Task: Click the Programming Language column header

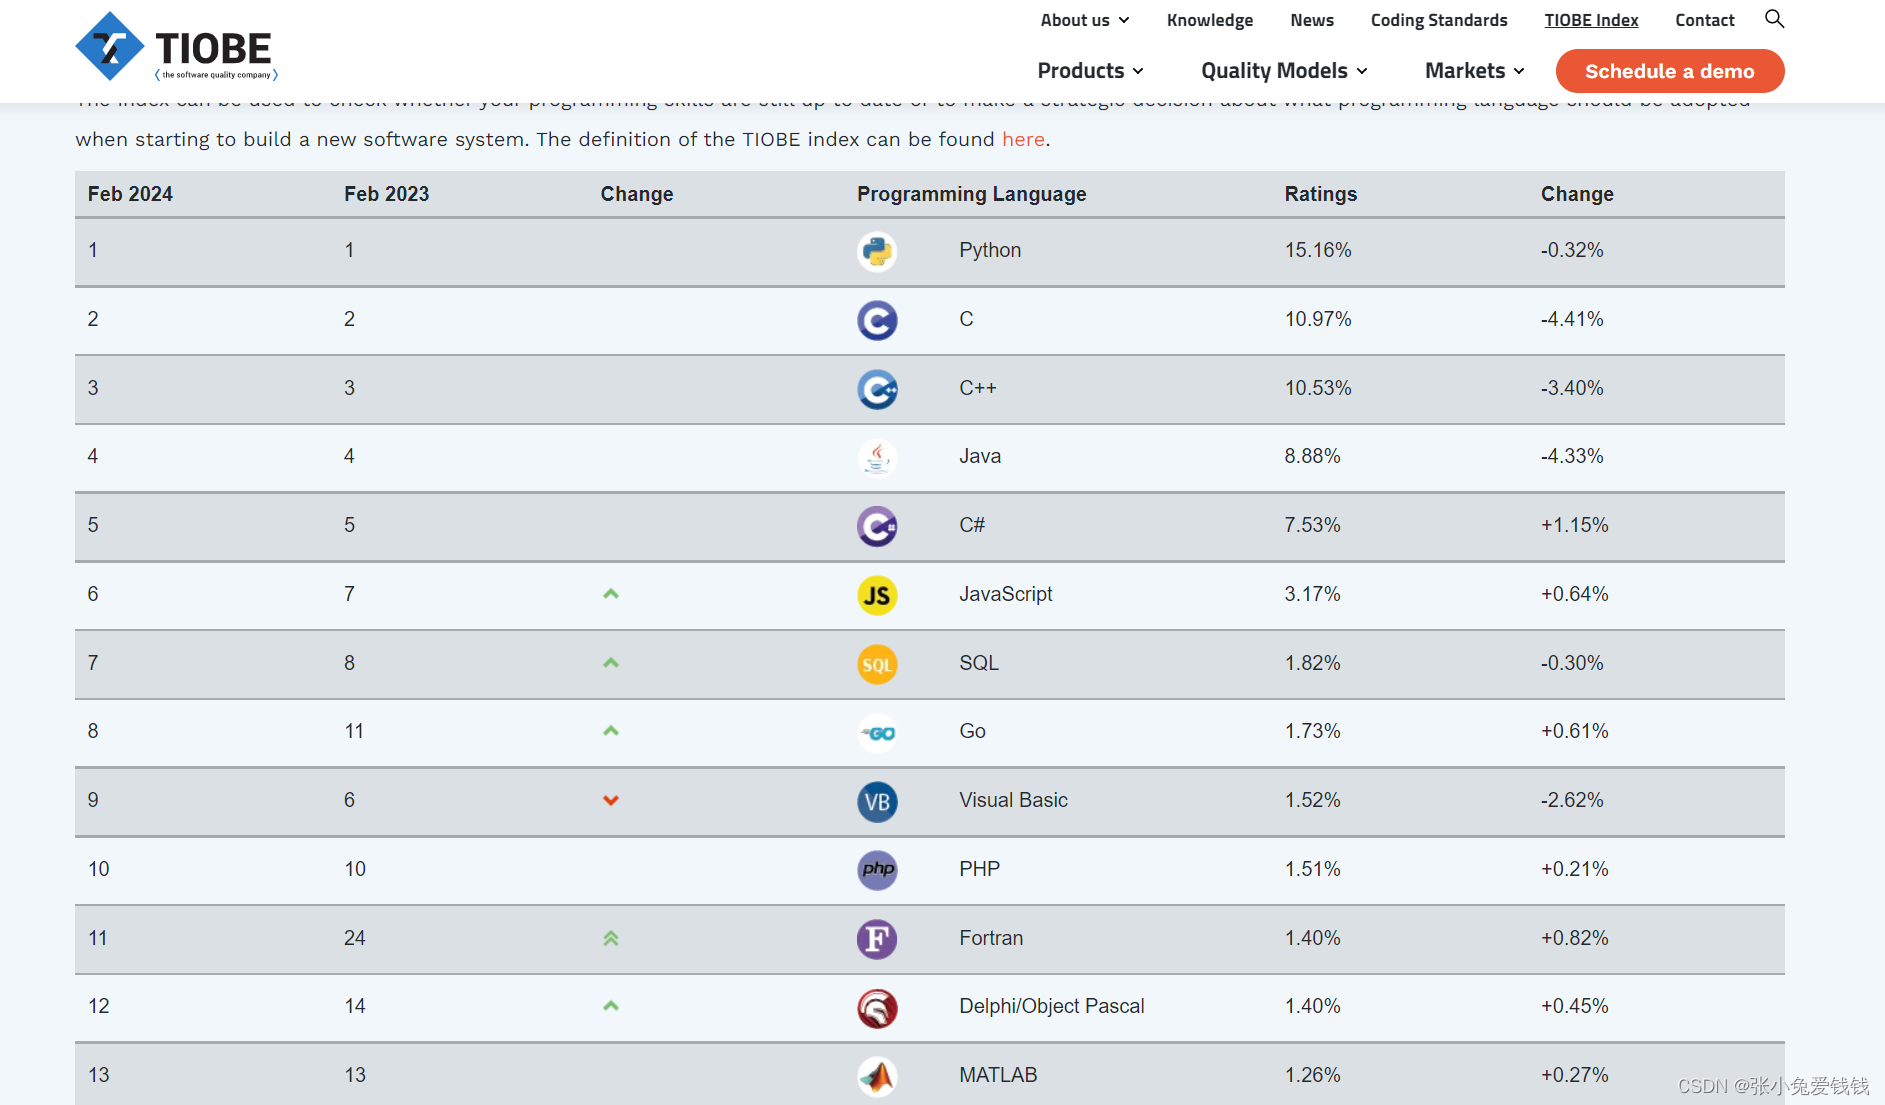Action: coord(972,194)
